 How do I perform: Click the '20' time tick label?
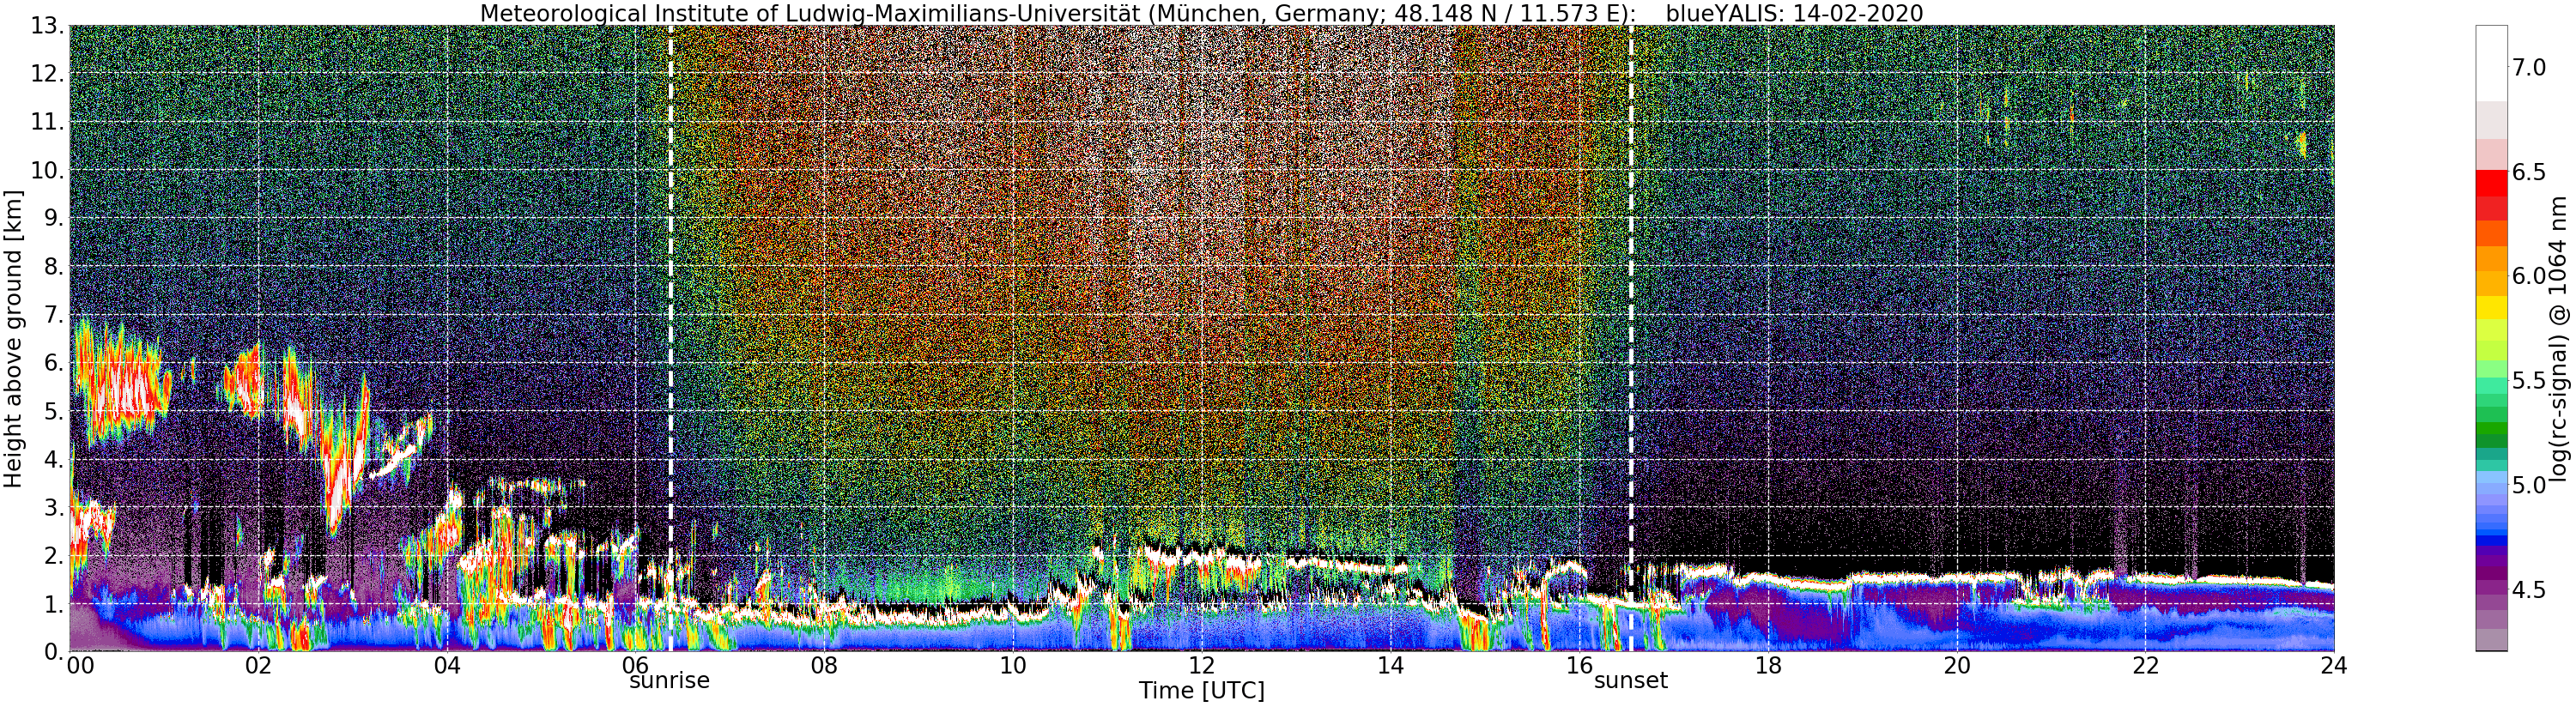[x=1956, y=665]
